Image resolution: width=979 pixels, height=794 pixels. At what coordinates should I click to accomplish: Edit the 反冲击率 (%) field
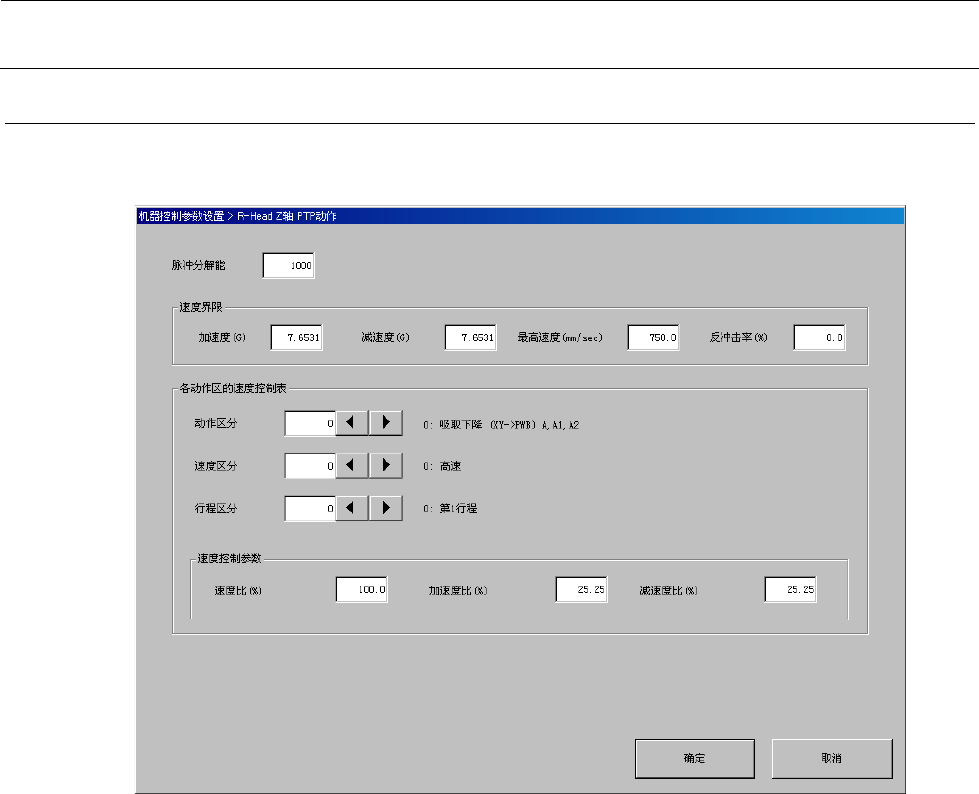(x=820, y=337)
